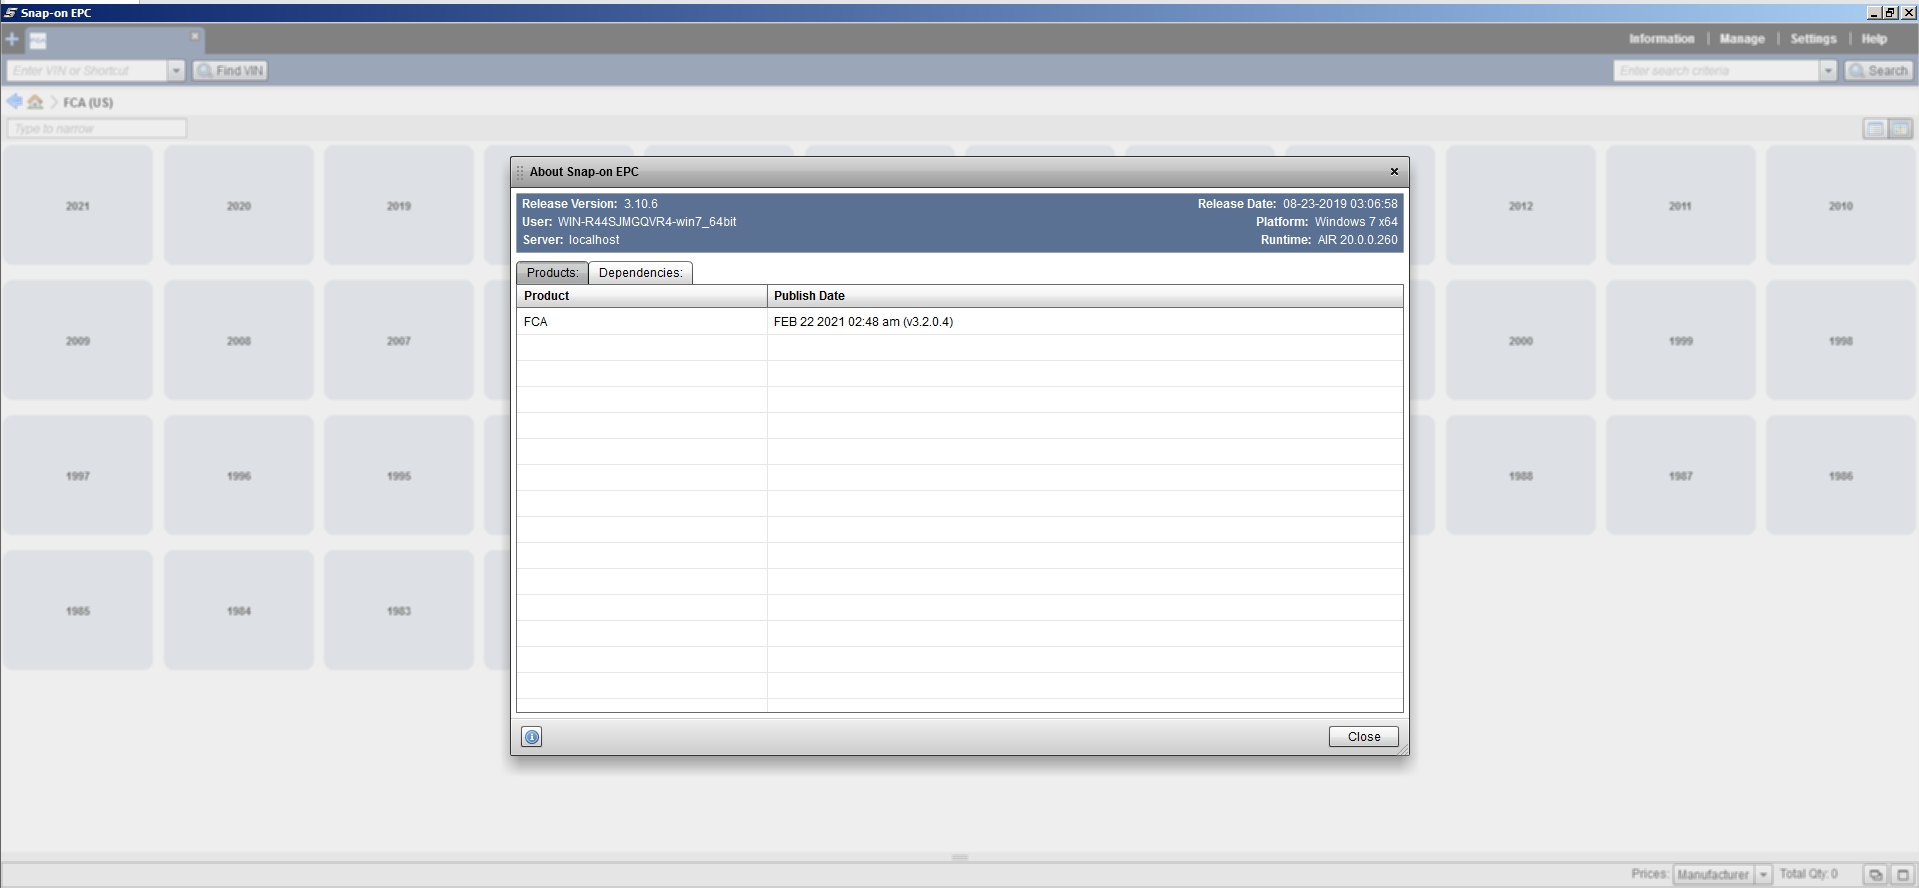Switch to list view icon
1919x888 pixels.
pyautogui.click(x=1874, y=129)
